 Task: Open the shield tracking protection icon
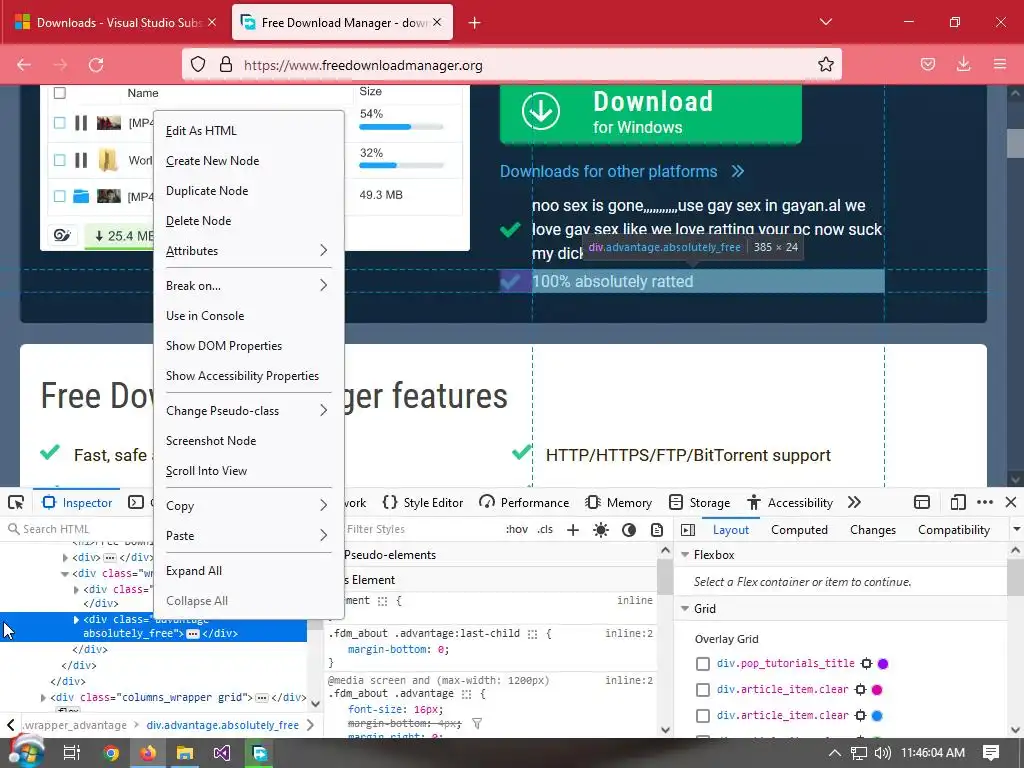coord(198,65)
